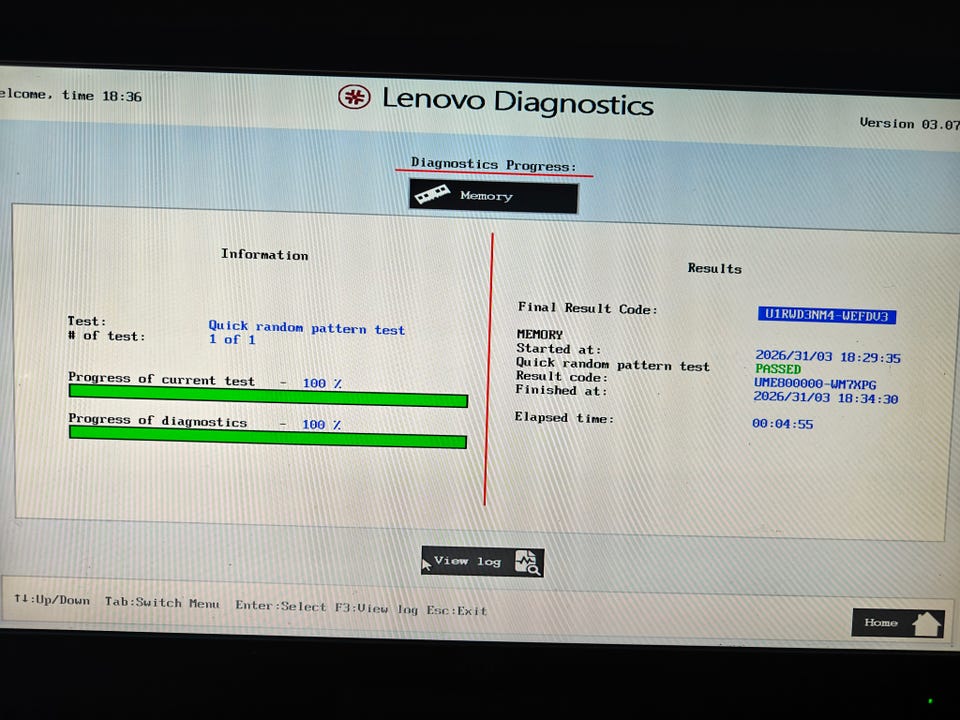960x720 pixels.
Task: Click the 'Esc:Exit' shortcut hint
Action: click(457, 610)
